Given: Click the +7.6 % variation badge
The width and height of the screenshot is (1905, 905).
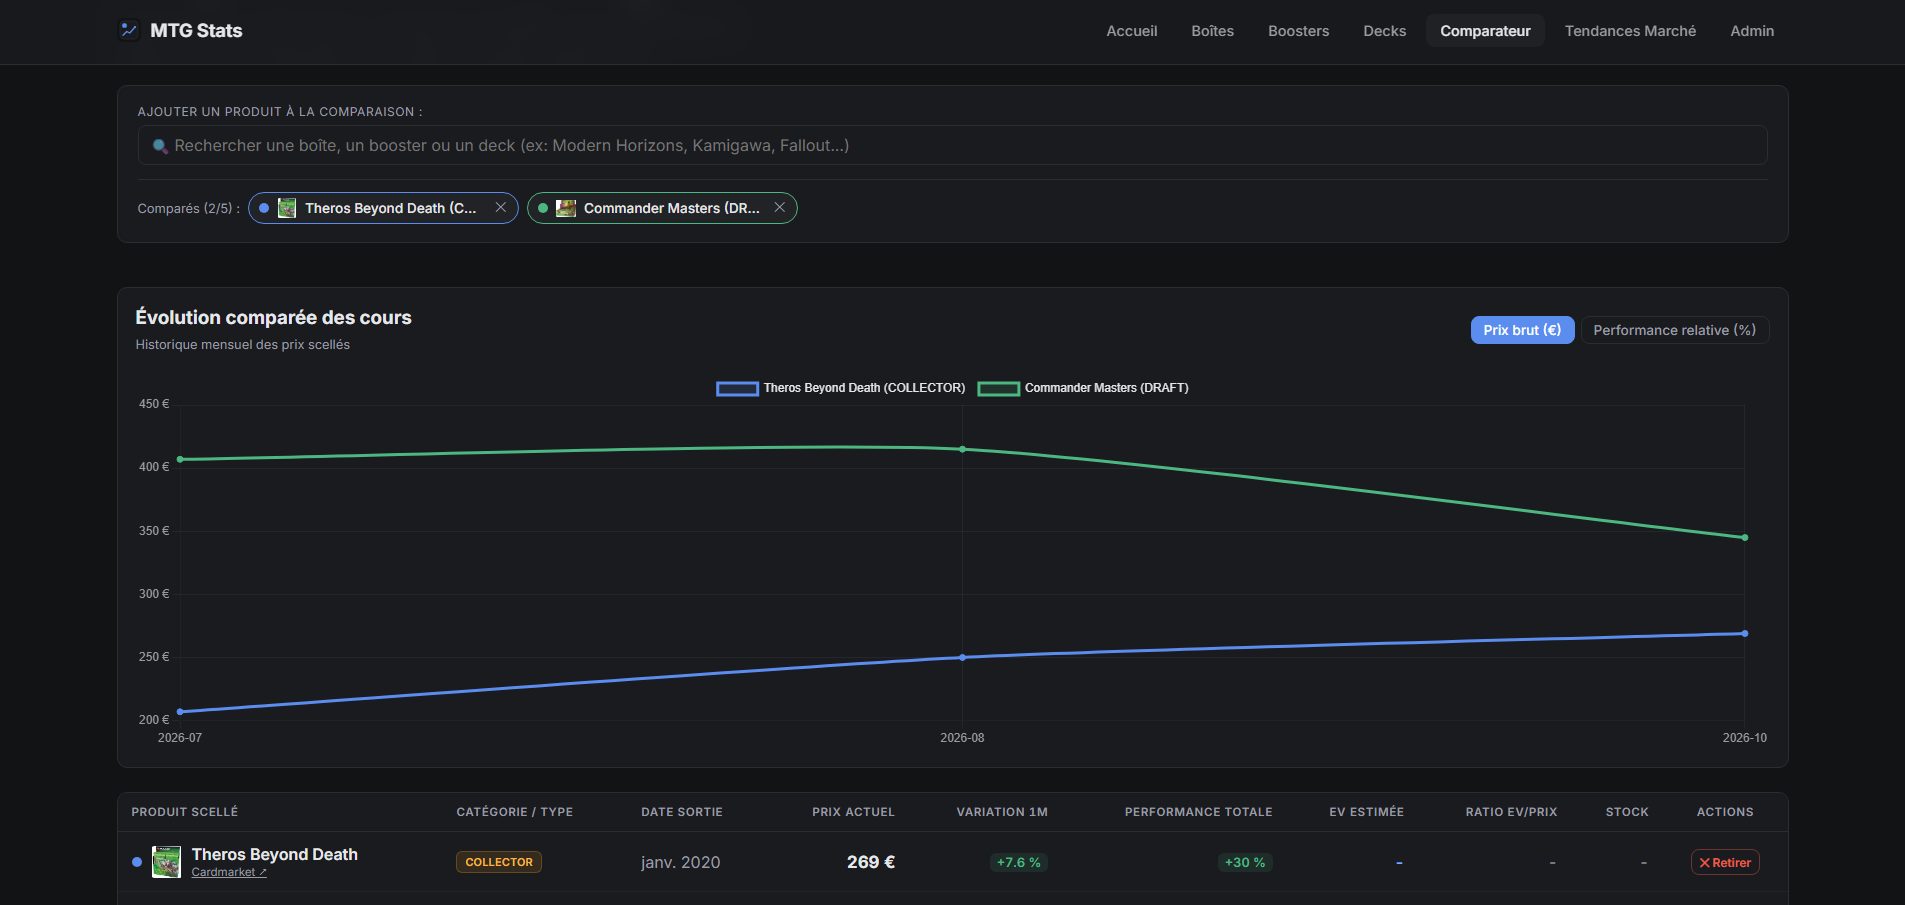Looking at the screenshot, I should (x=1019, y=862).
